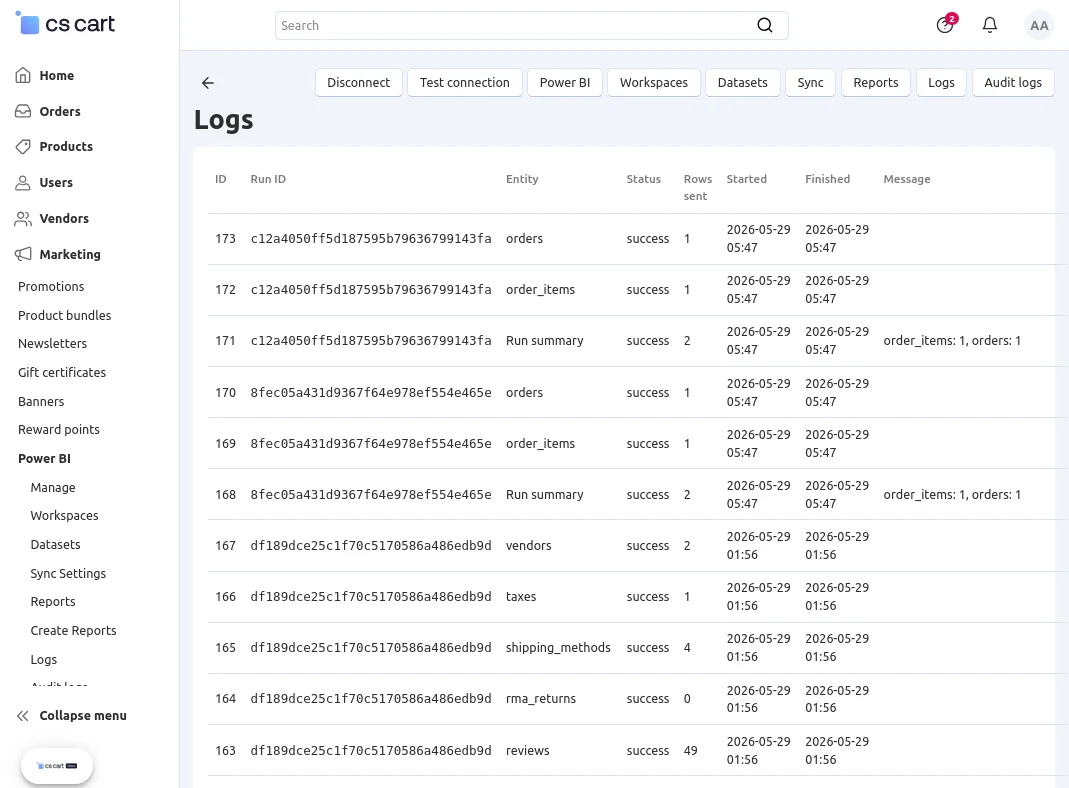This screenshot has width=1069, height=788.
Task: Select Power BI sidebar section
Action: click(44, 459)
